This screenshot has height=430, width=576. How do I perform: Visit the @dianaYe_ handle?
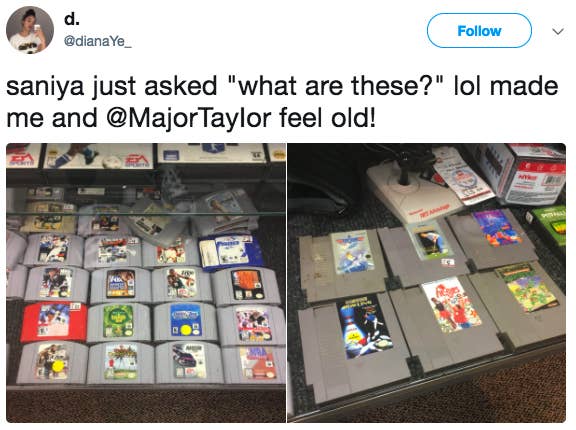point(98,41)
